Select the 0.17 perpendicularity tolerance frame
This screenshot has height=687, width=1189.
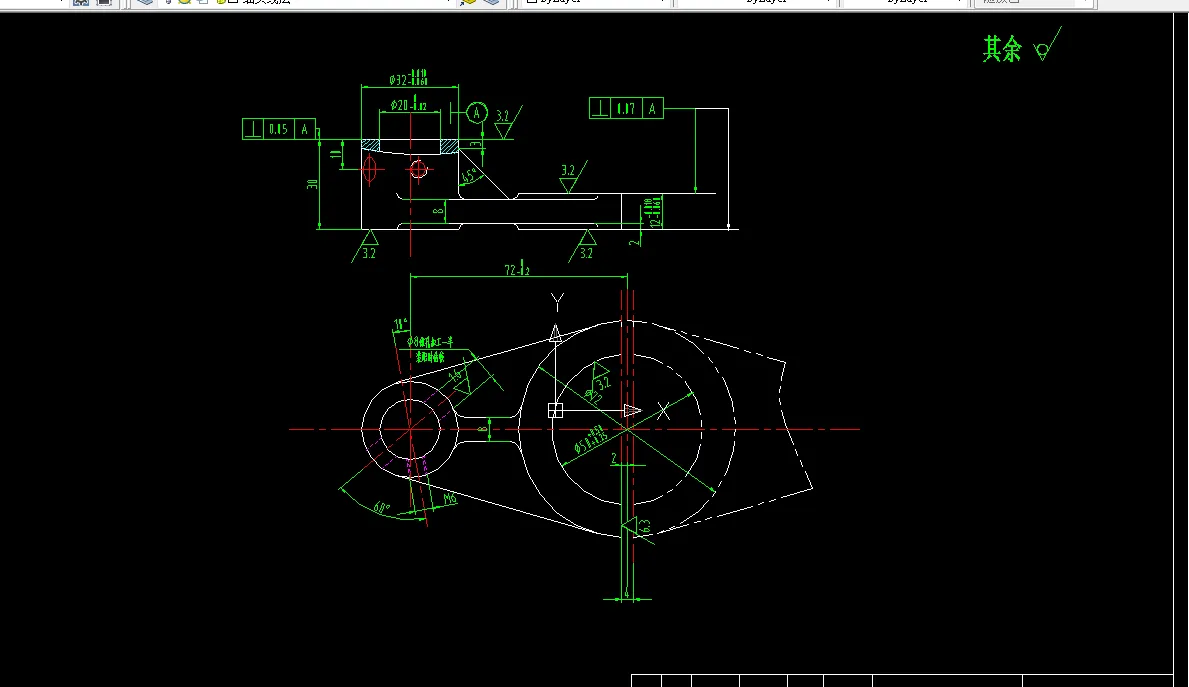[x=626, y=108]
